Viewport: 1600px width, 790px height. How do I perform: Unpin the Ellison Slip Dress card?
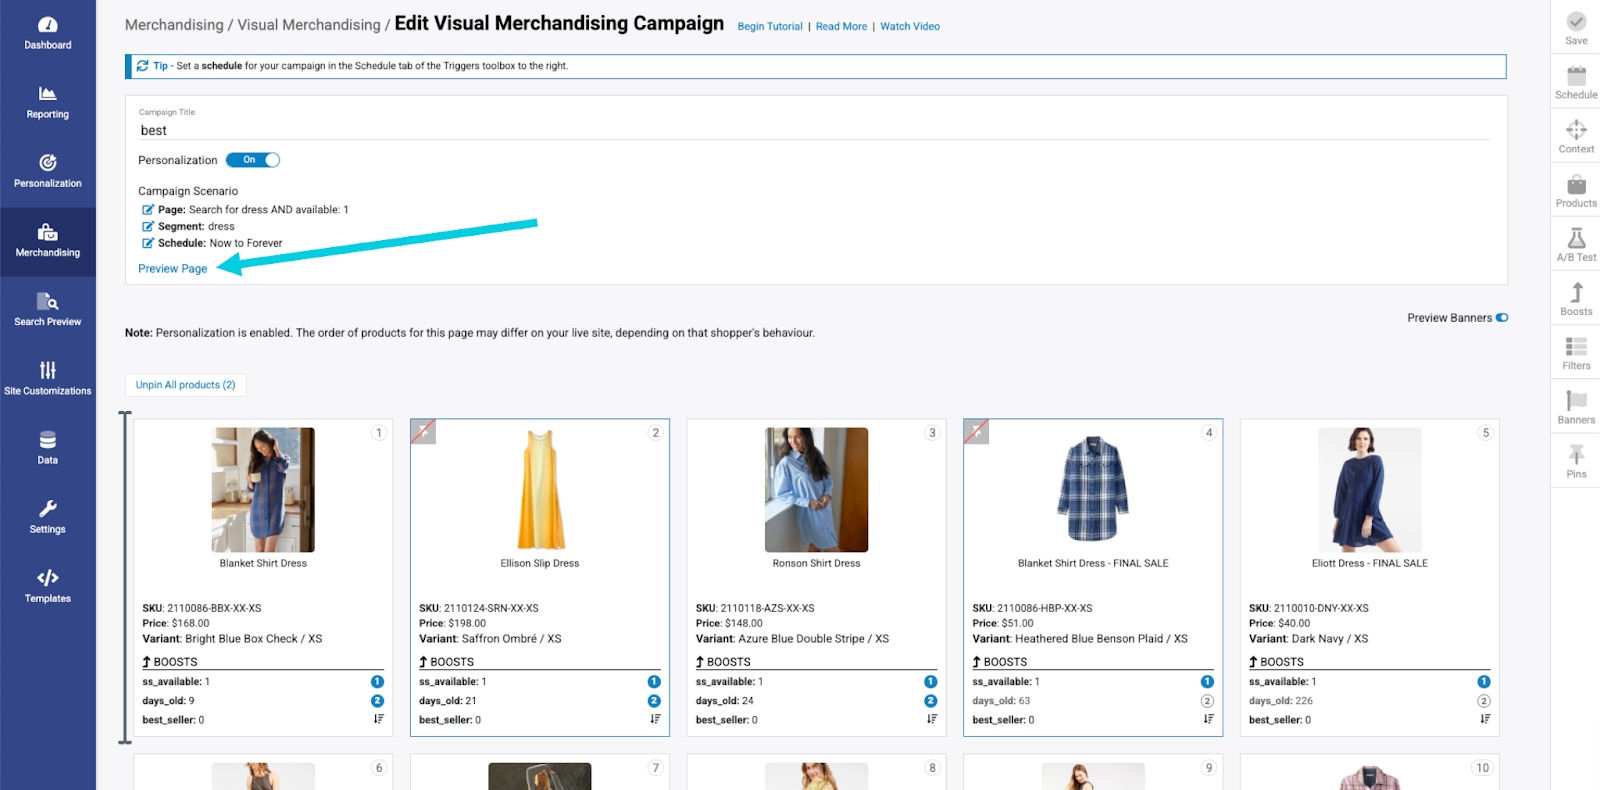(423, 432)
